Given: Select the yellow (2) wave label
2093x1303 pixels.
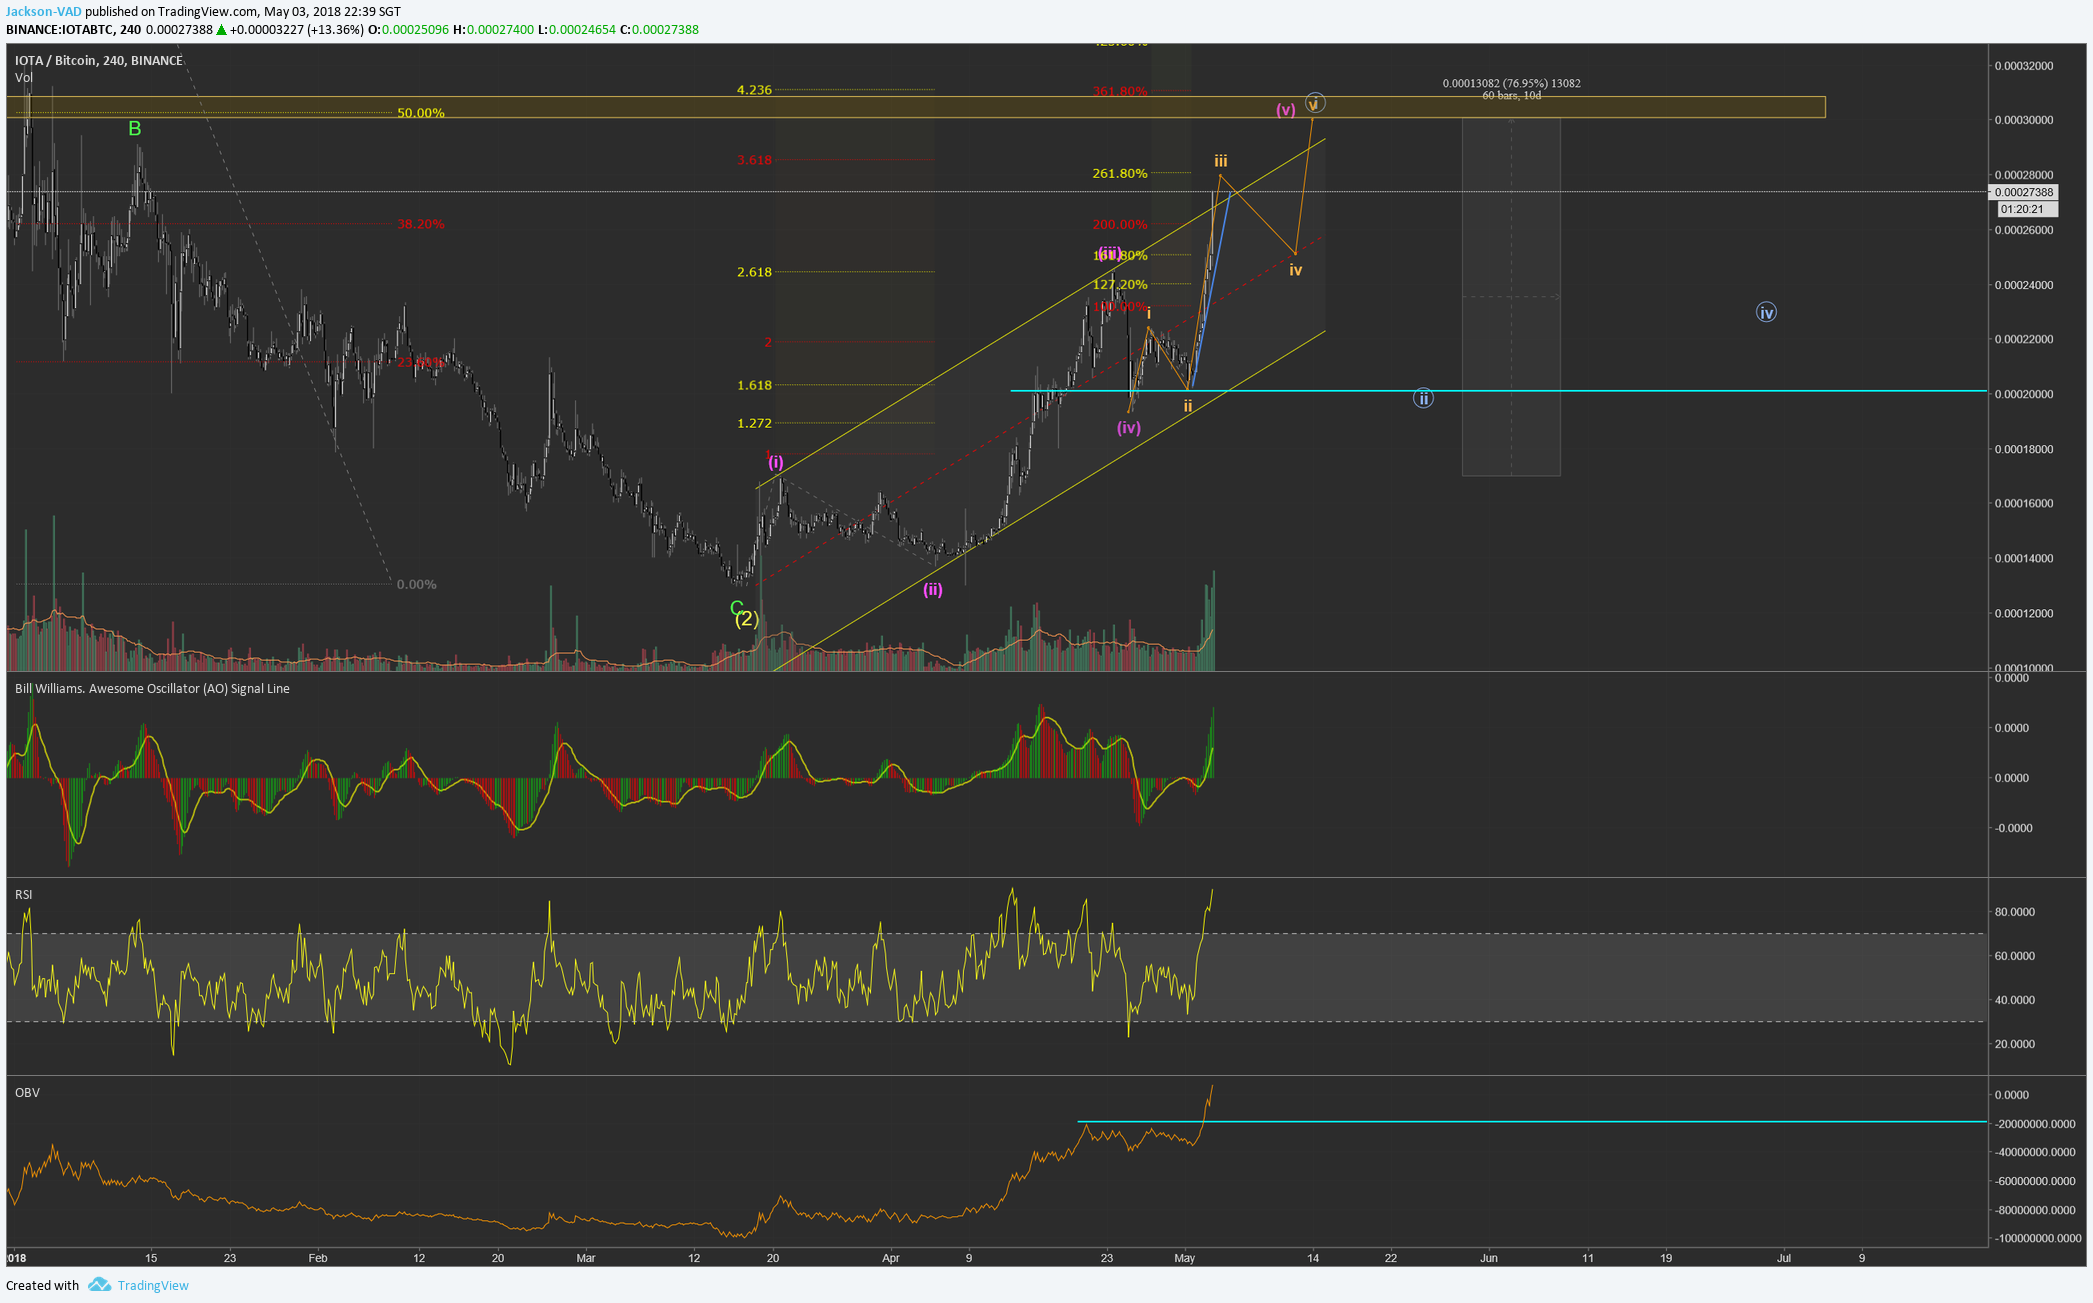Looking at the screenshot, I should click(x=747, y=619).
